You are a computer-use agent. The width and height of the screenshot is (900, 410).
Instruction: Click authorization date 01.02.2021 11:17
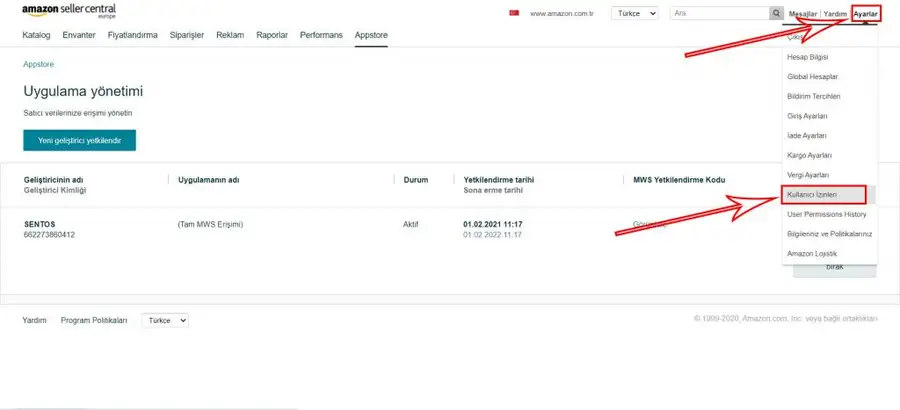point(492,225)
